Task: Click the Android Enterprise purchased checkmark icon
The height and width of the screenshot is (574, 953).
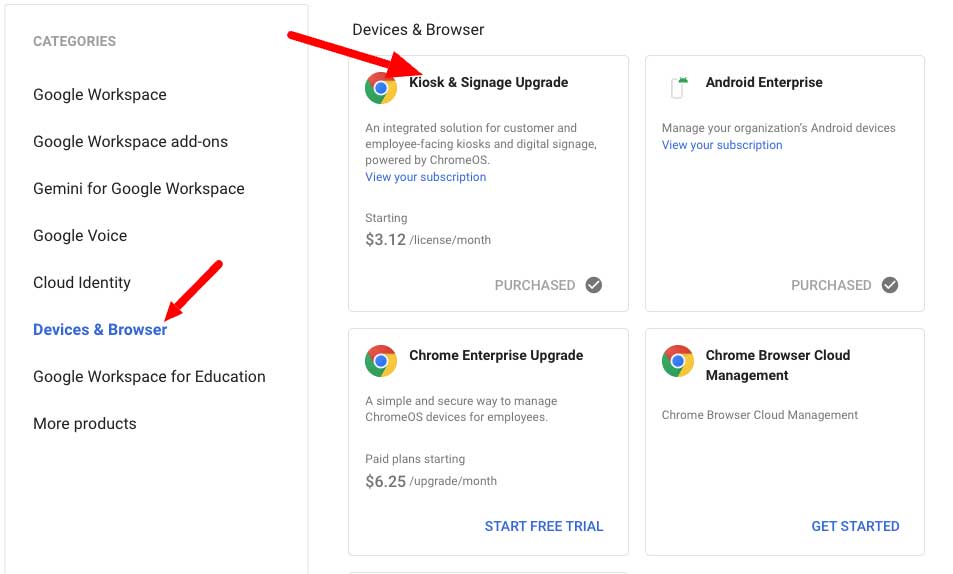Action: (x=890, y=285)
